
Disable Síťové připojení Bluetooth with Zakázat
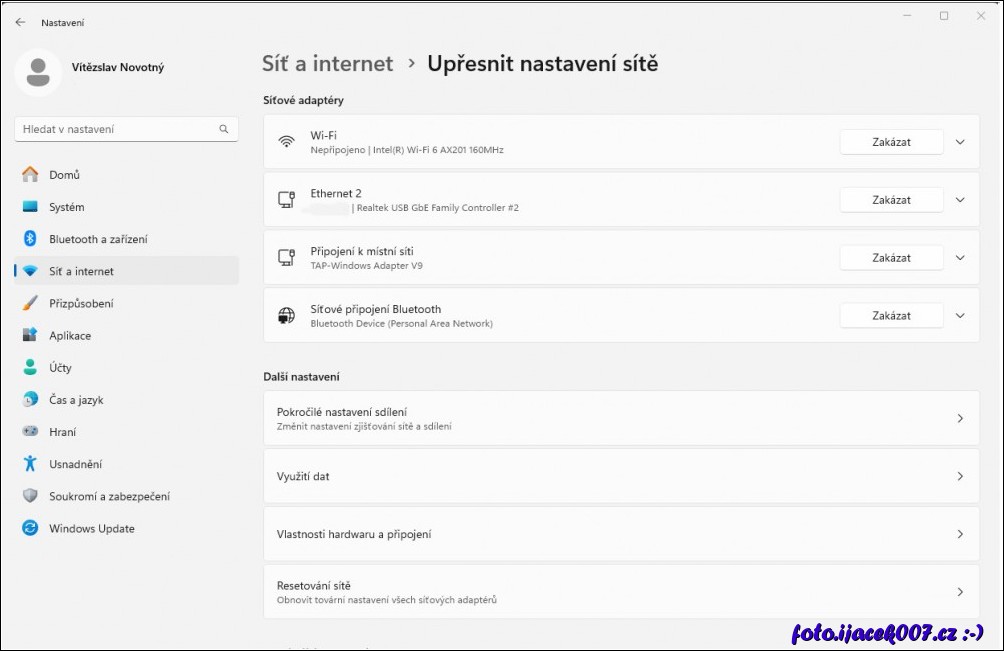pyautogui.click(x=890, y=315)
